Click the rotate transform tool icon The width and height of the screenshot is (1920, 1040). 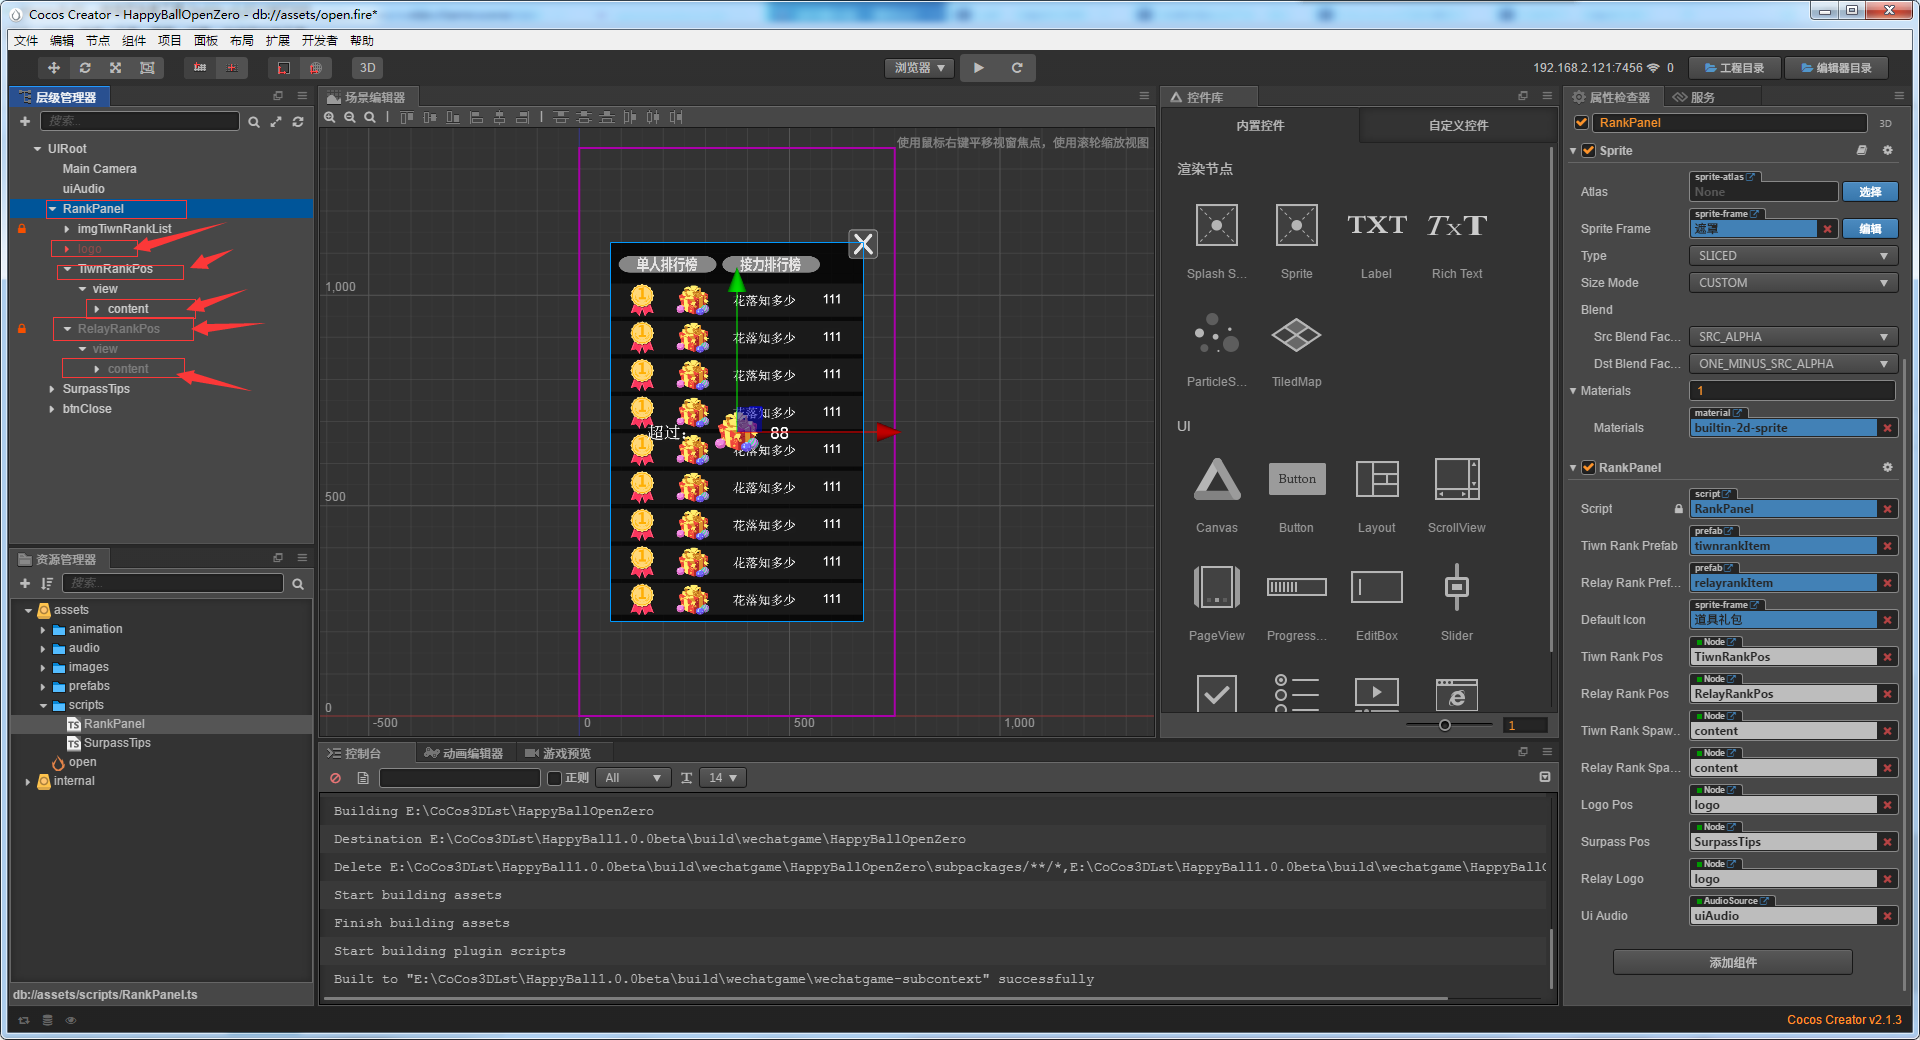click(85, 68)
